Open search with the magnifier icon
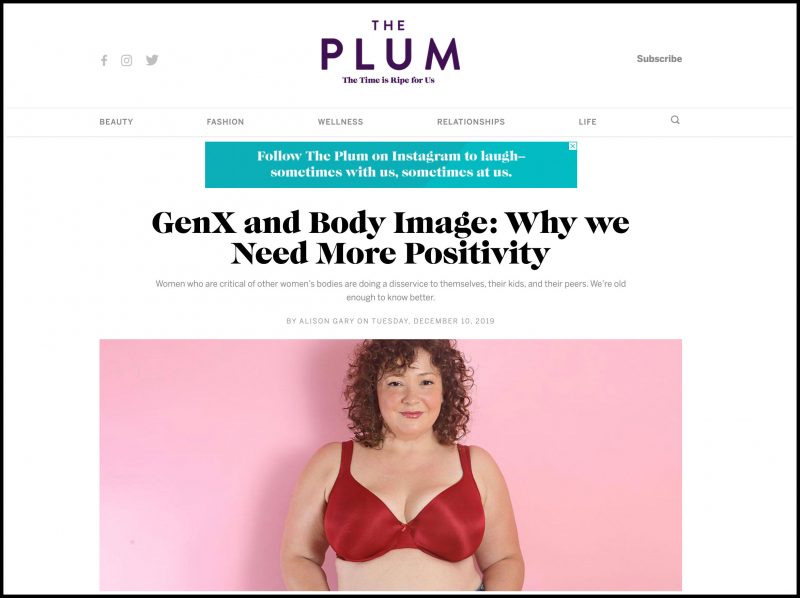800x598 pixels. pos(675,120)
